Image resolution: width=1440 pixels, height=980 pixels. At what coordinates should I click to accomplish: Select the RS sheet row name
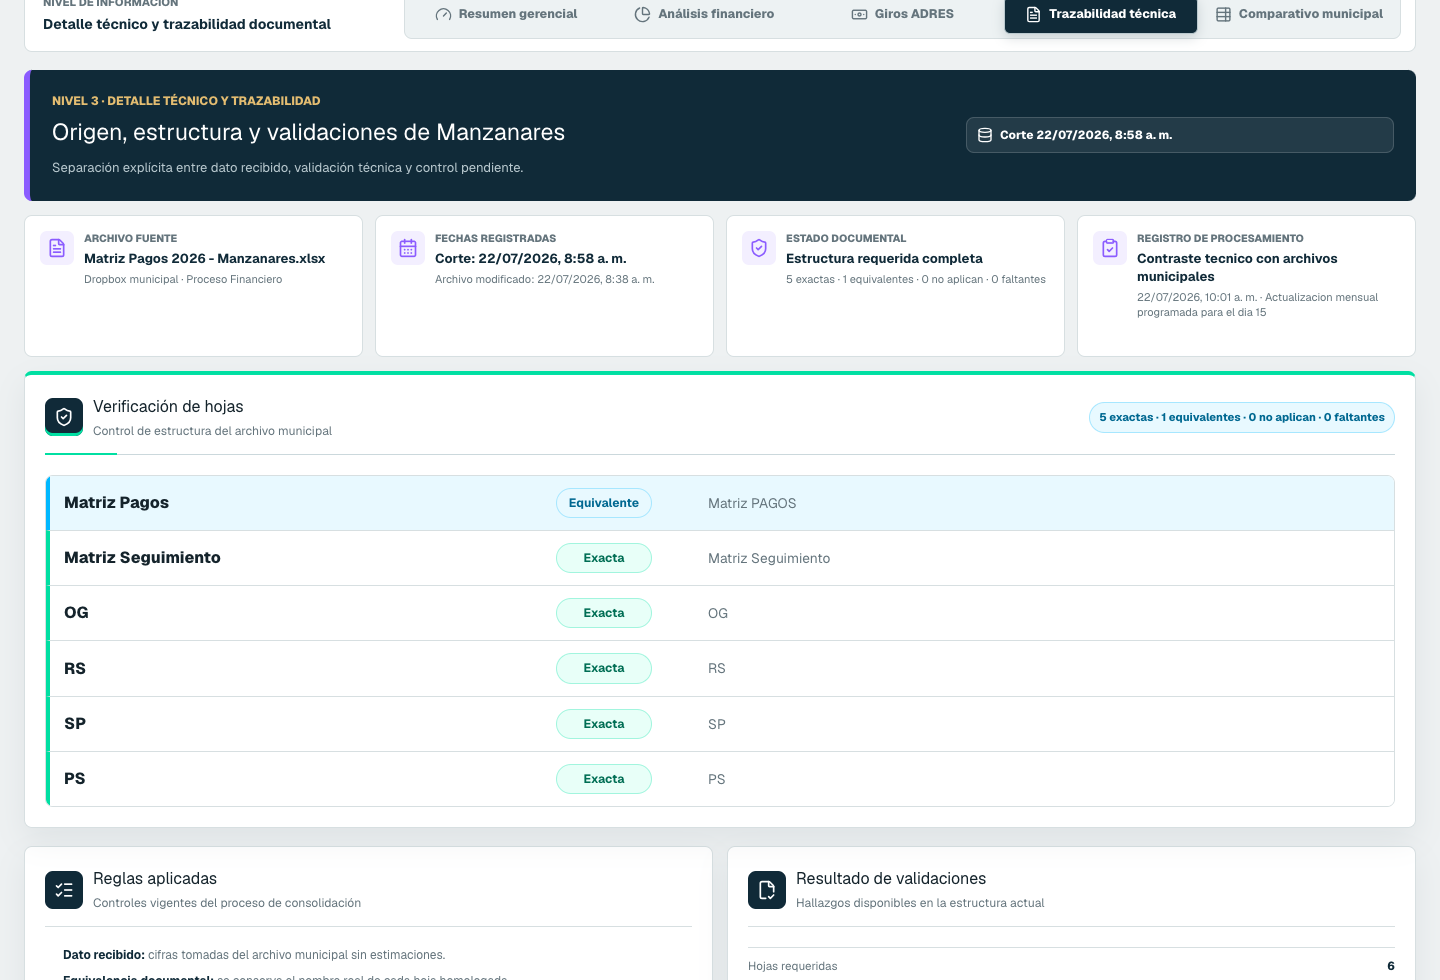(x=75, y=669)
